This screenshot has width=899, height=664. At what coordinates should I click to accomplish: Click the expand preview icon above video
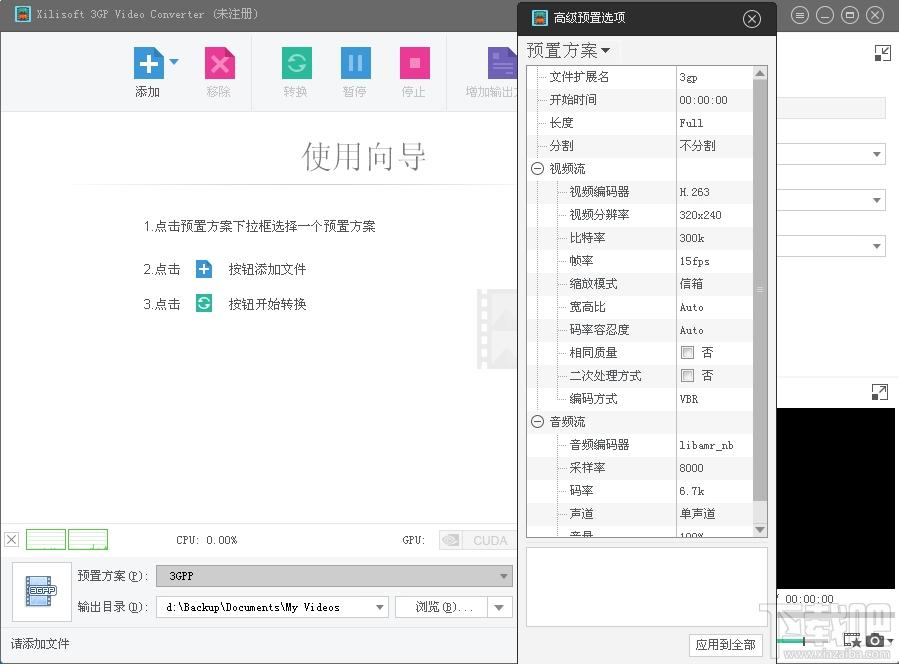880,392
